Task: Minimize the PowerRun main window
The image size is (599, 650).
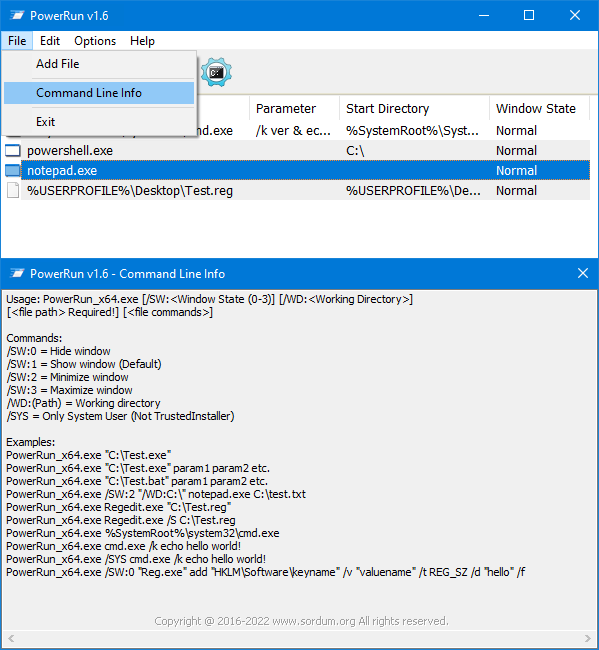Action: [x=484, y=16]
